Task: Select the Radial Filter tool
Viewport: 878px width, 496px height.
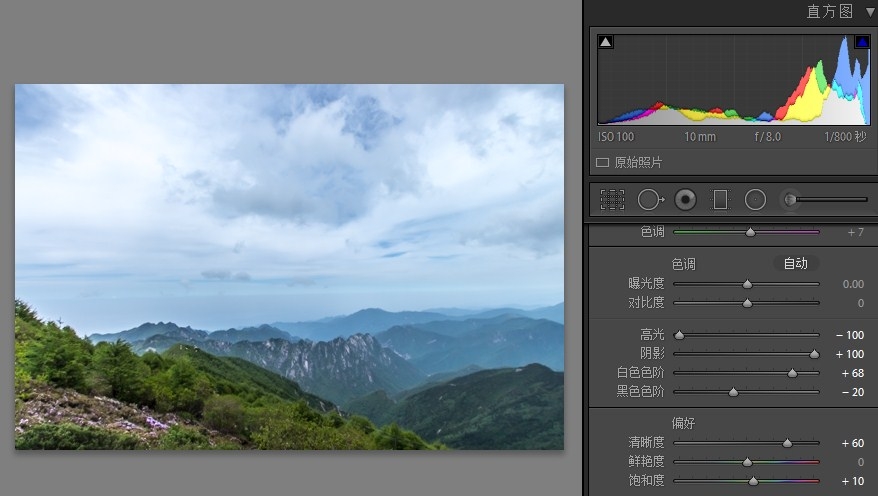Action: (755, 200)
